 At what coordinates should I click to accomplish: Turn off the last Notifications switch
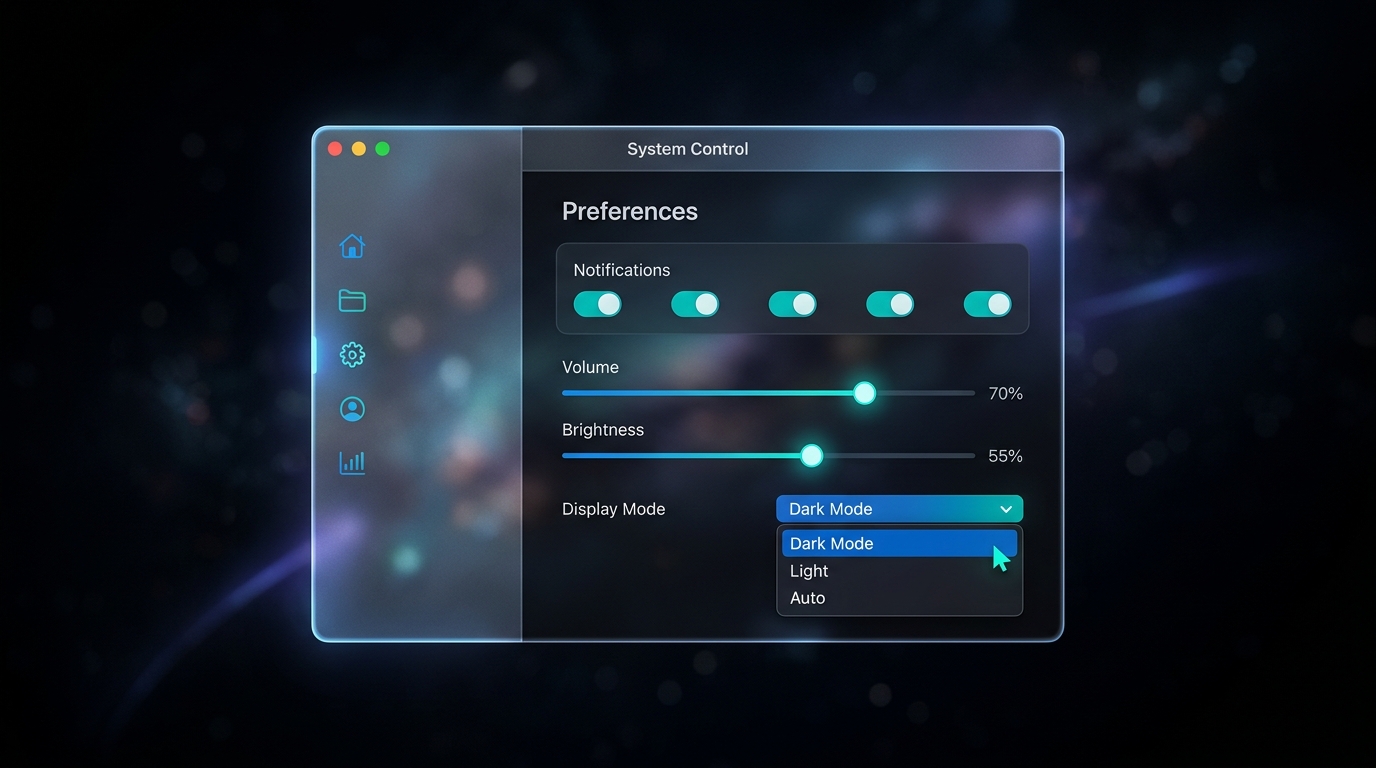pyautogui.click(x=987, y=304)
